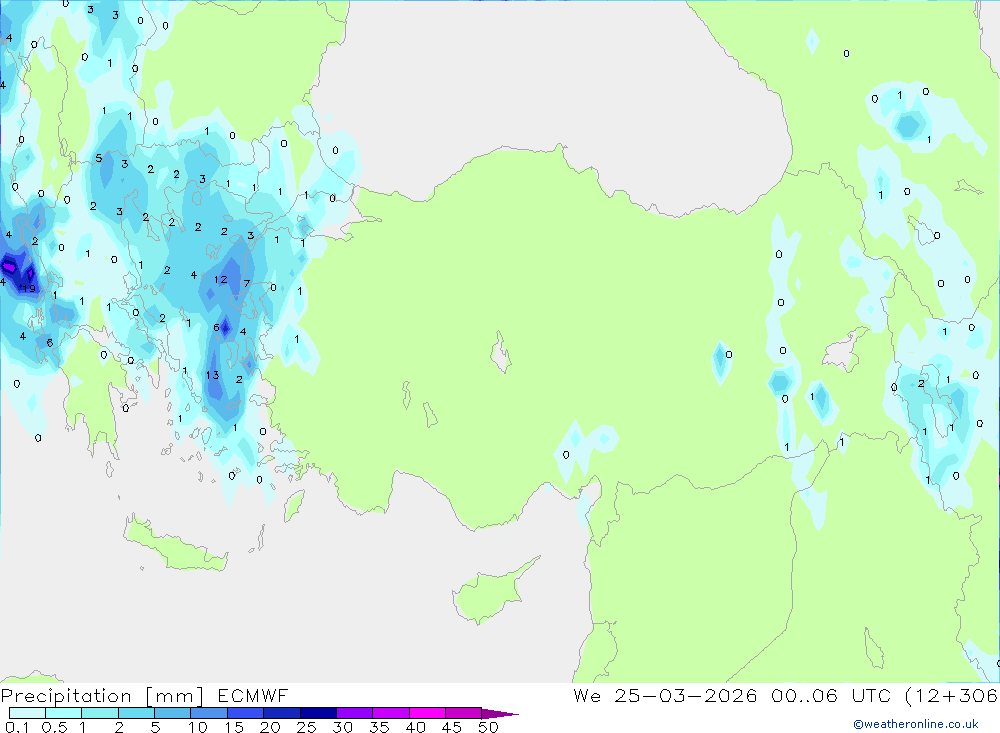Click the legend label "40"

coord(415,727)
